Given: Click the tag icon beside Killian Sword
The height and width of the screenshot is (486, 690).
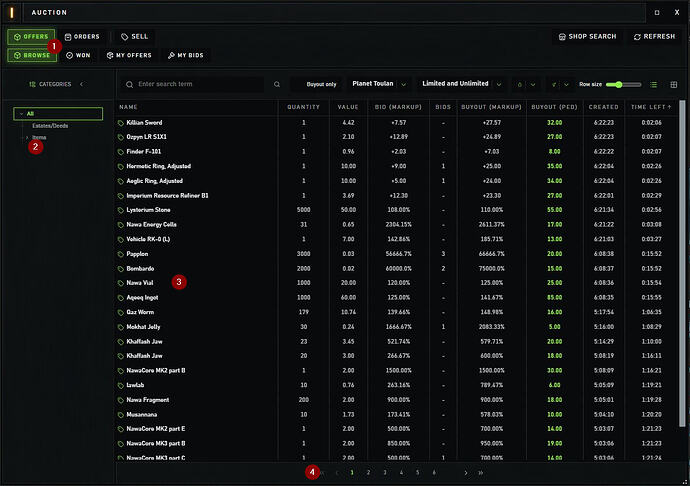Looking at the screenshot, I should click(x=121, y=123).
